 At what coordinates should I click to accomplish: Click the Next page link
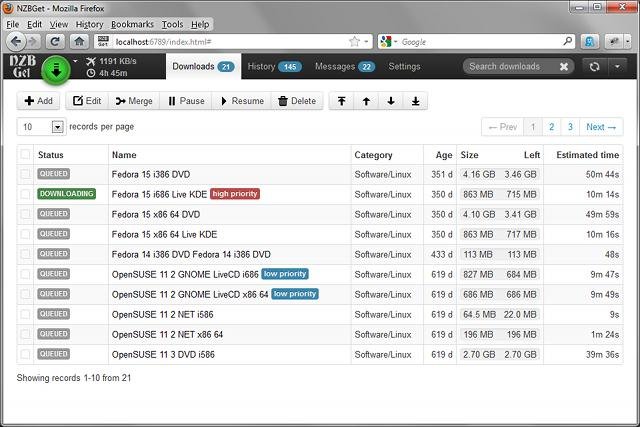pos(601,127)
